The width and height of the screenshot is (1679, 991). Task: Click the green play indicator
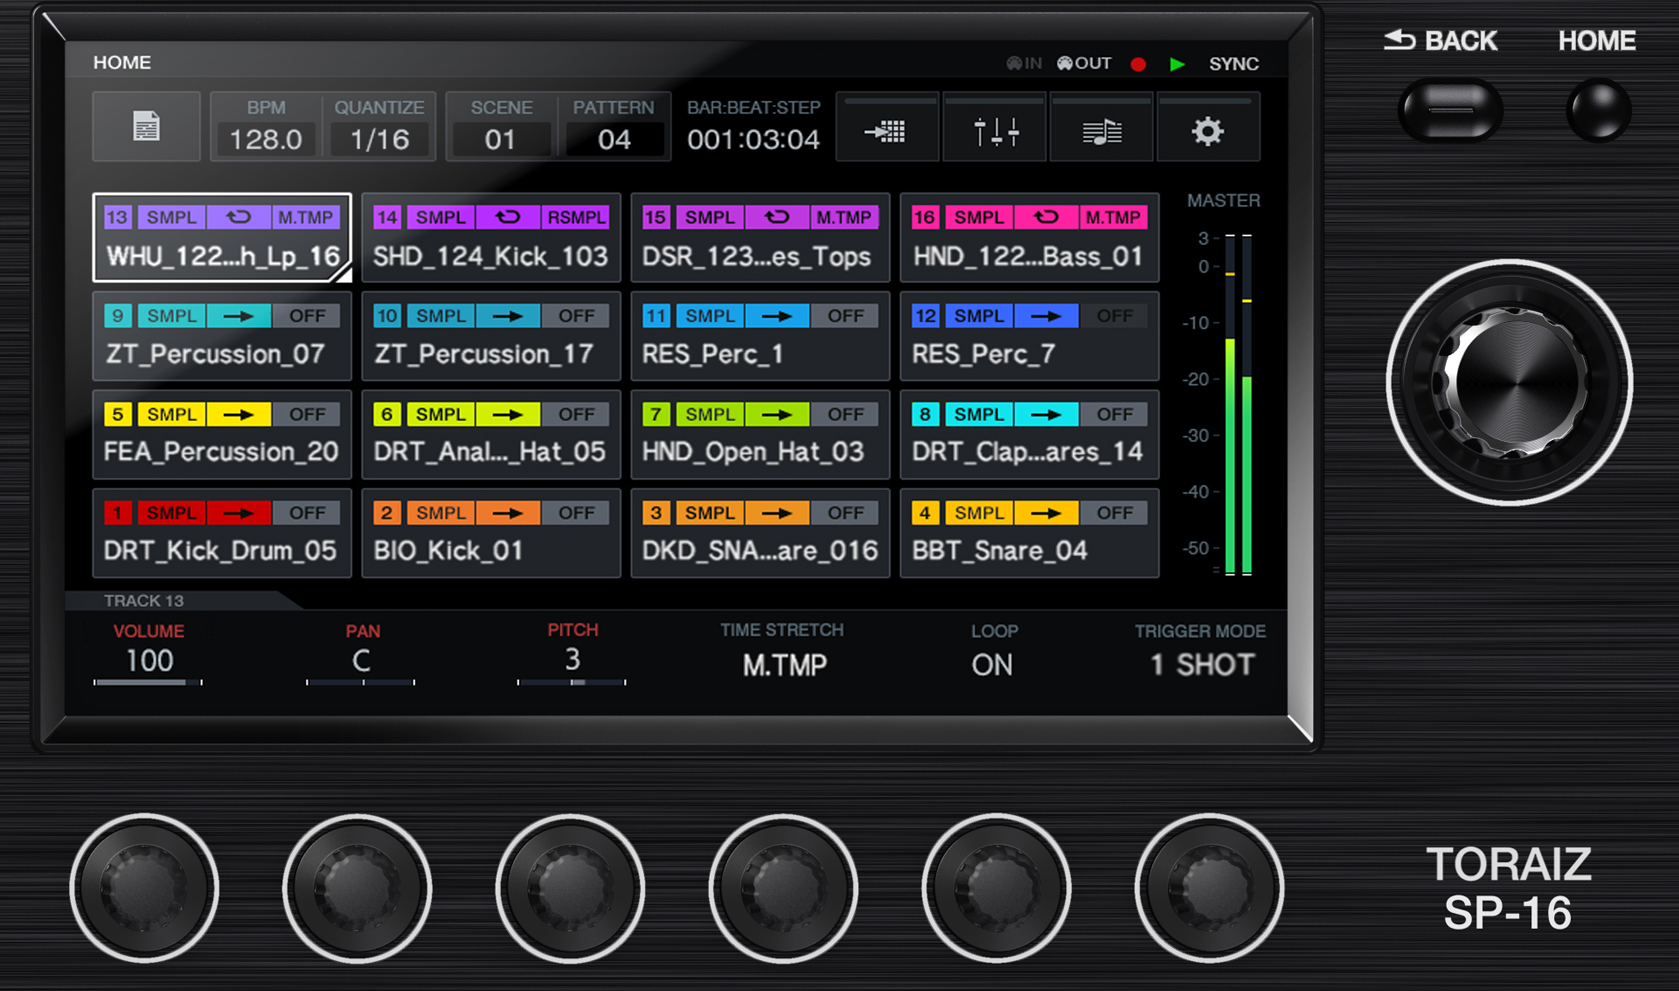[x=1178, y=63]
